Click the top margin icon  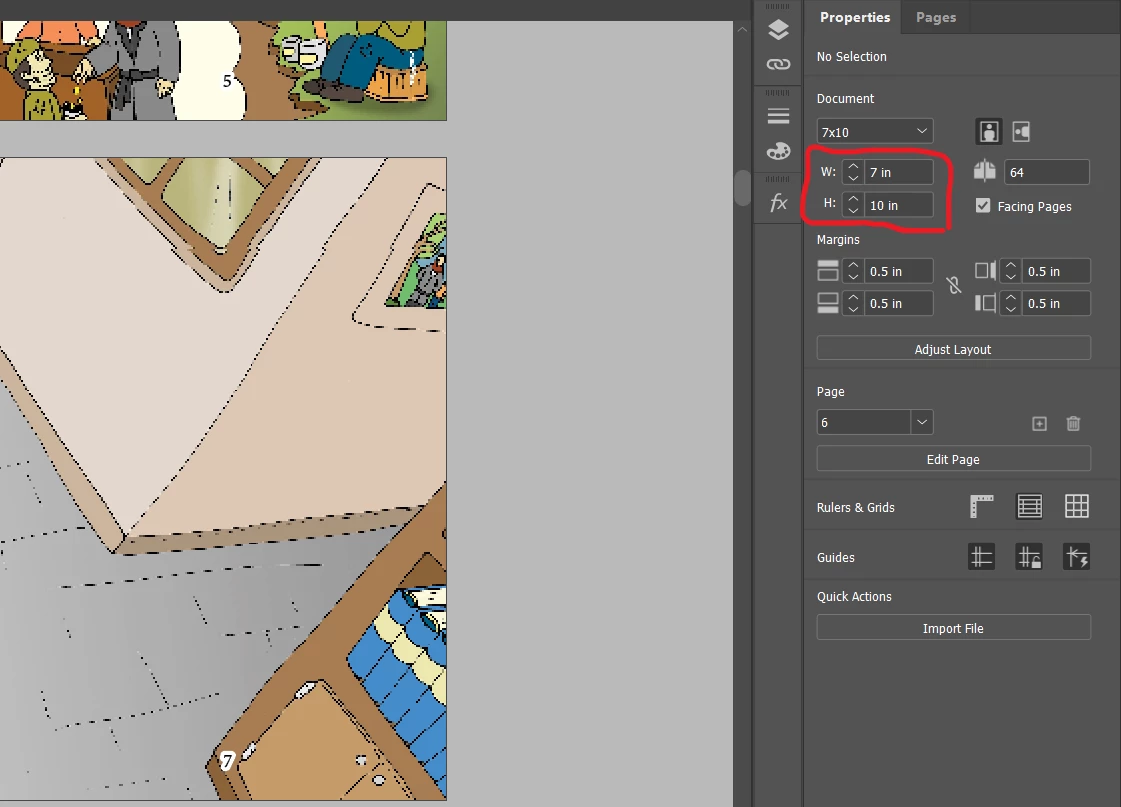point(827,271)
